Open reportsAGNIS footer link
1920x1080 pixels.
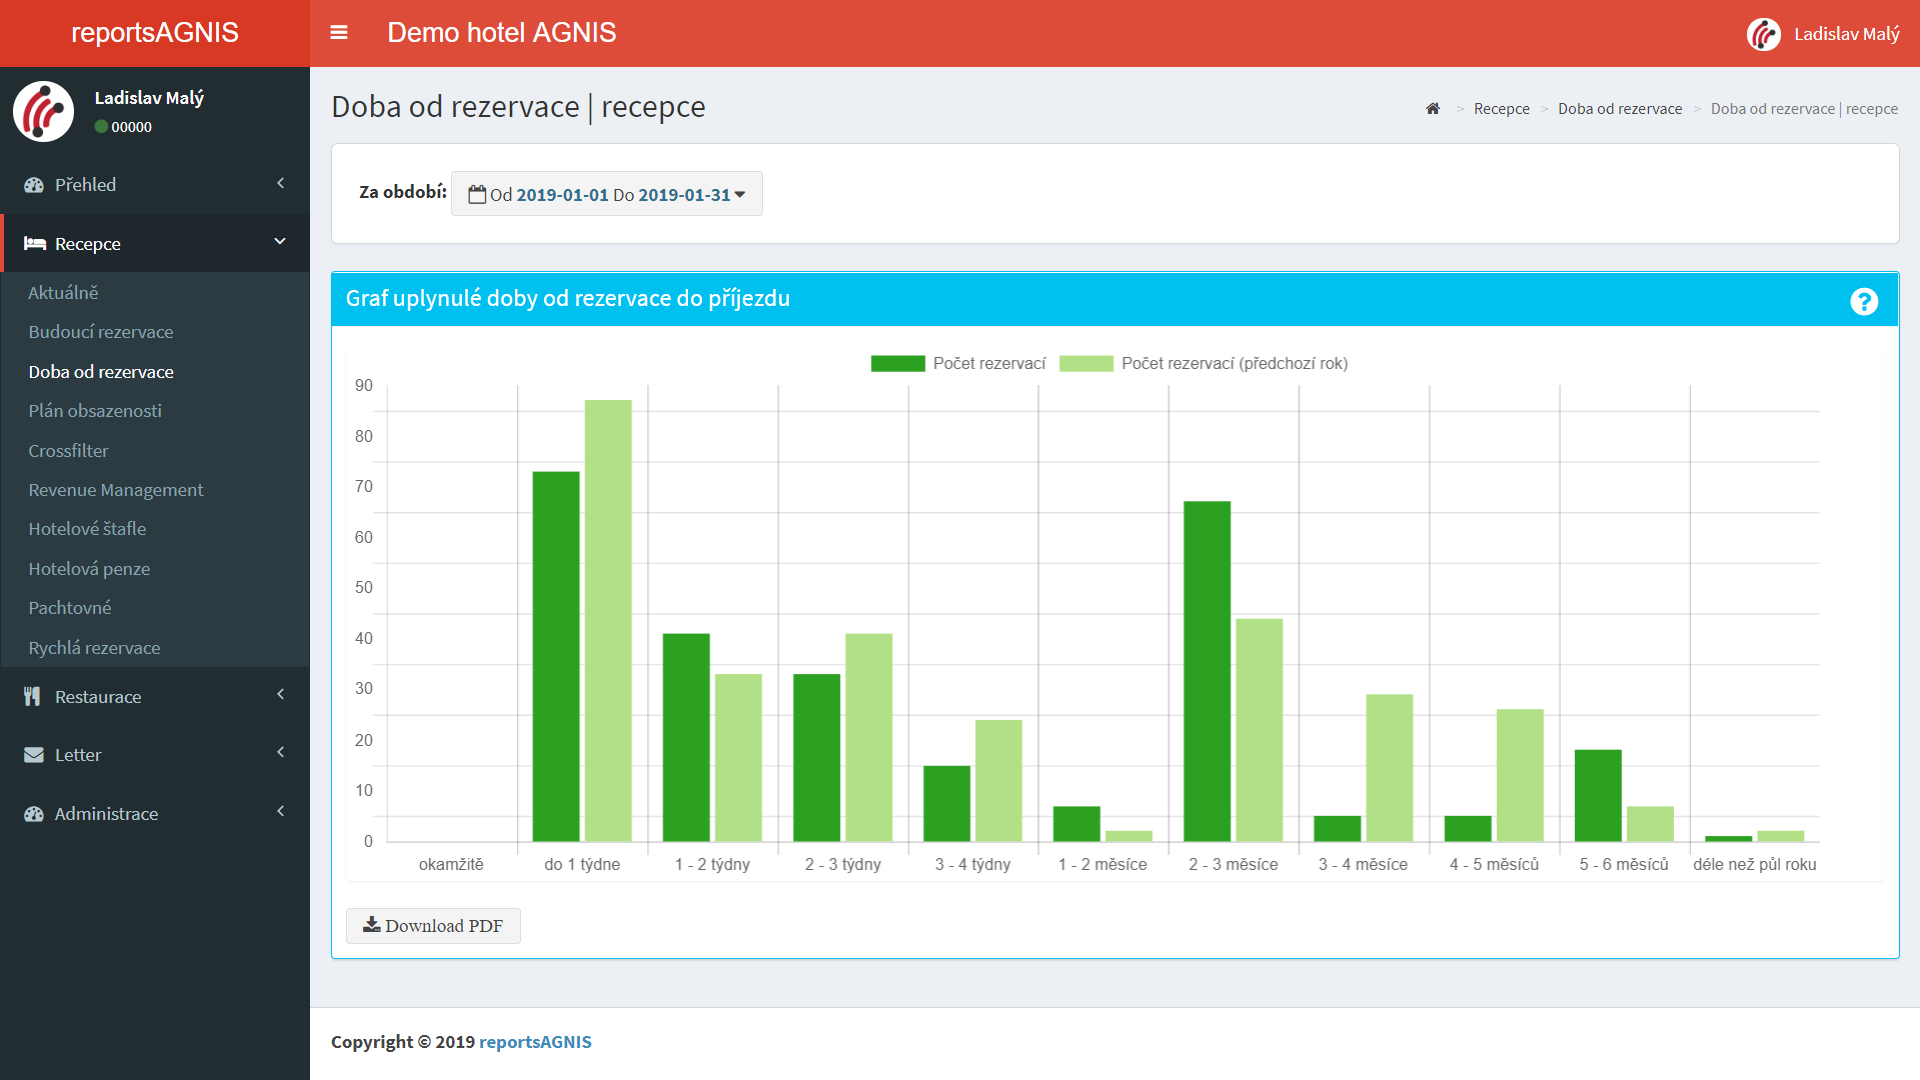point(535,1042)
